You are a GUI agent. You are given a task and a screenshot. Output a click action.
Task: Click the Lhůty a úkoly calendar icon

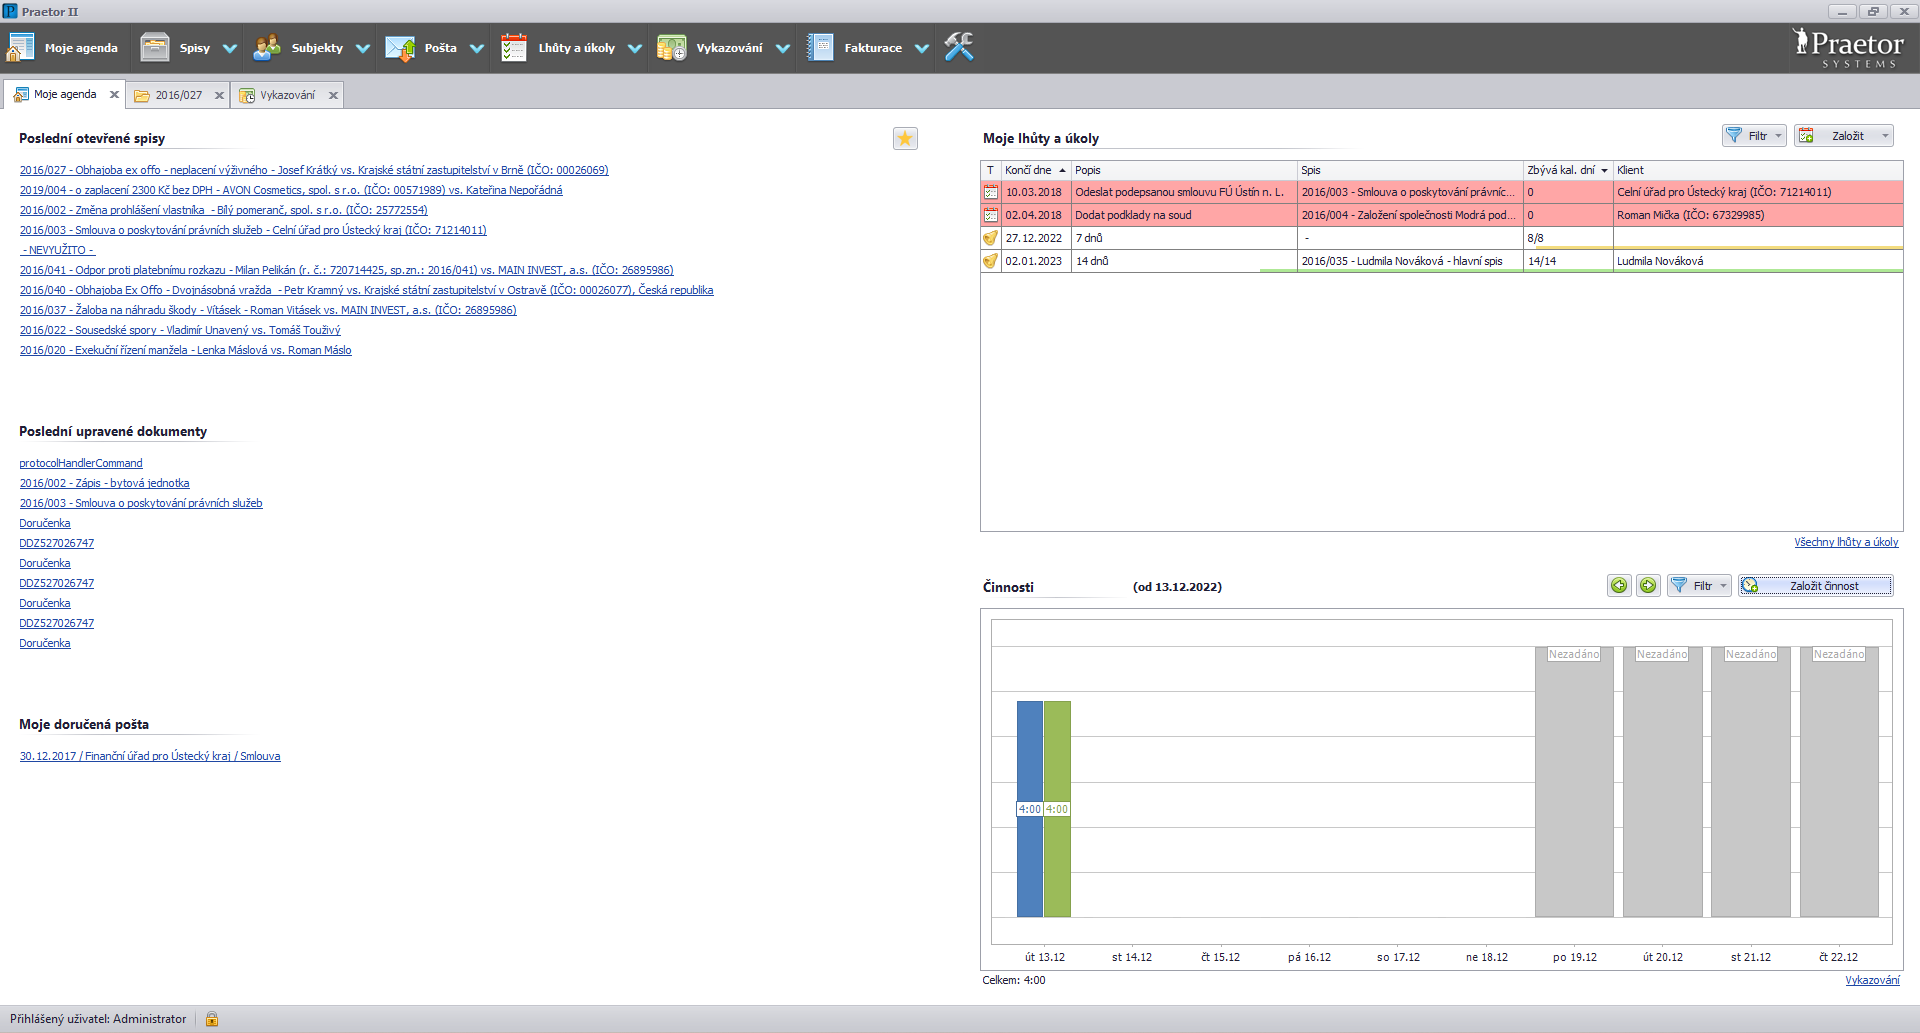(514, 48)
